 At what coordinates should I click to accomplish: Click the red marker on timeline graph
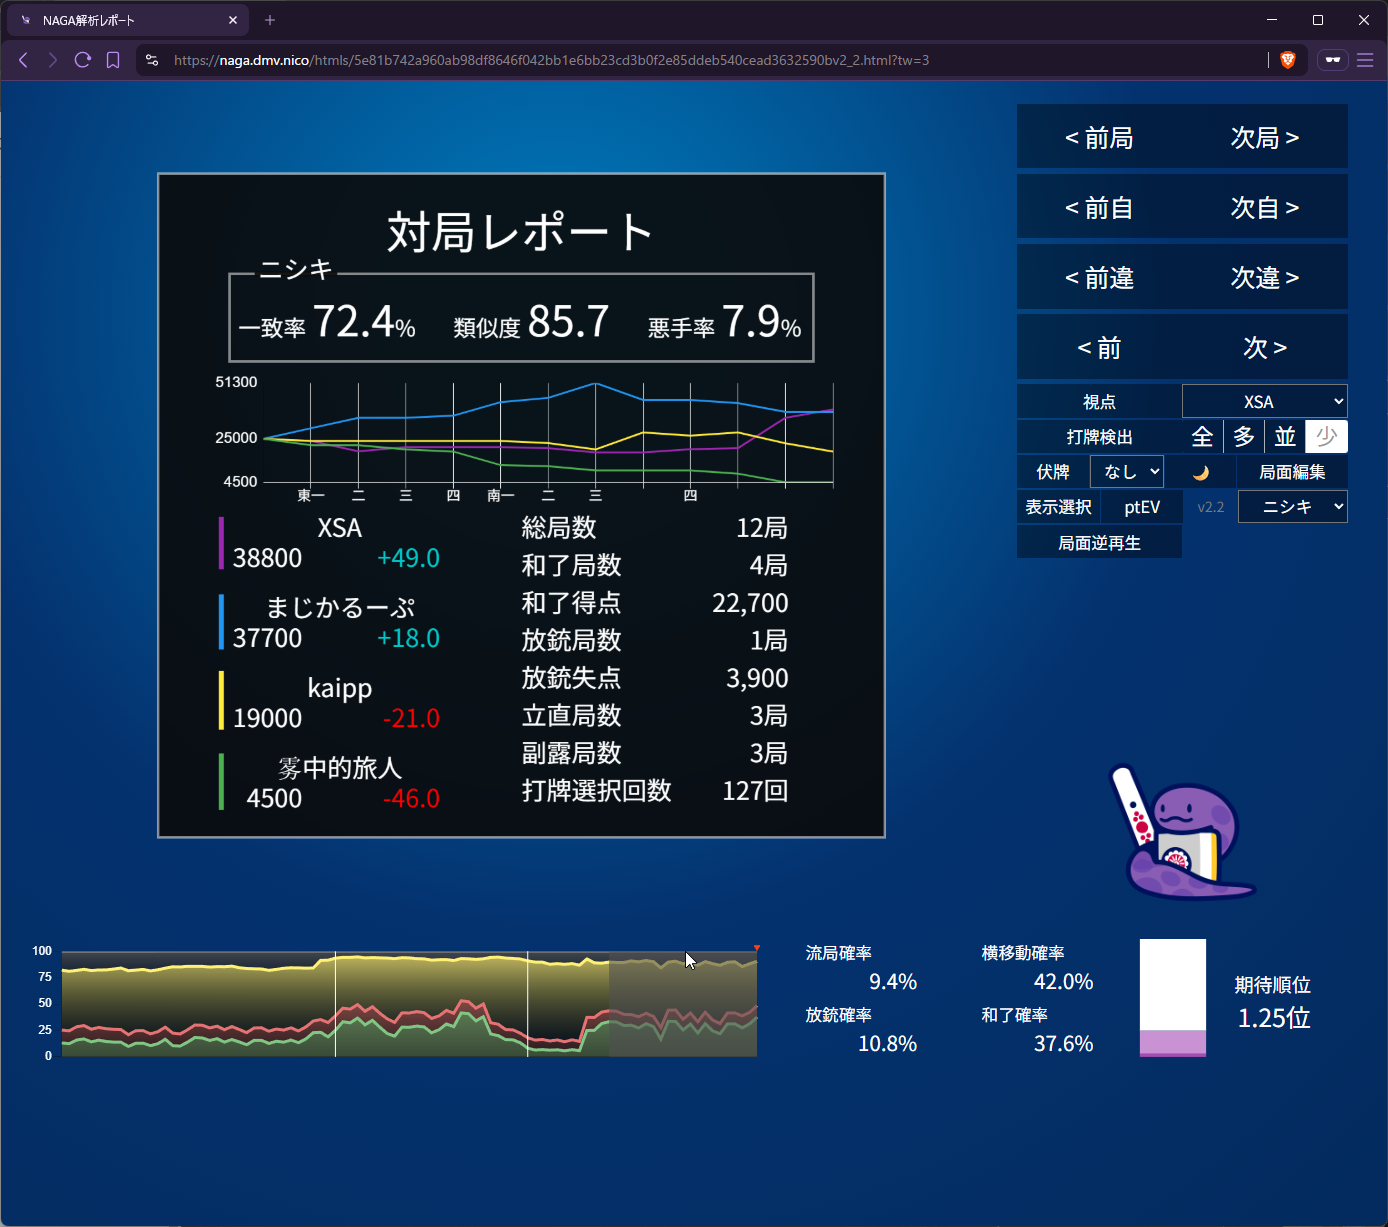pos(757,947)
